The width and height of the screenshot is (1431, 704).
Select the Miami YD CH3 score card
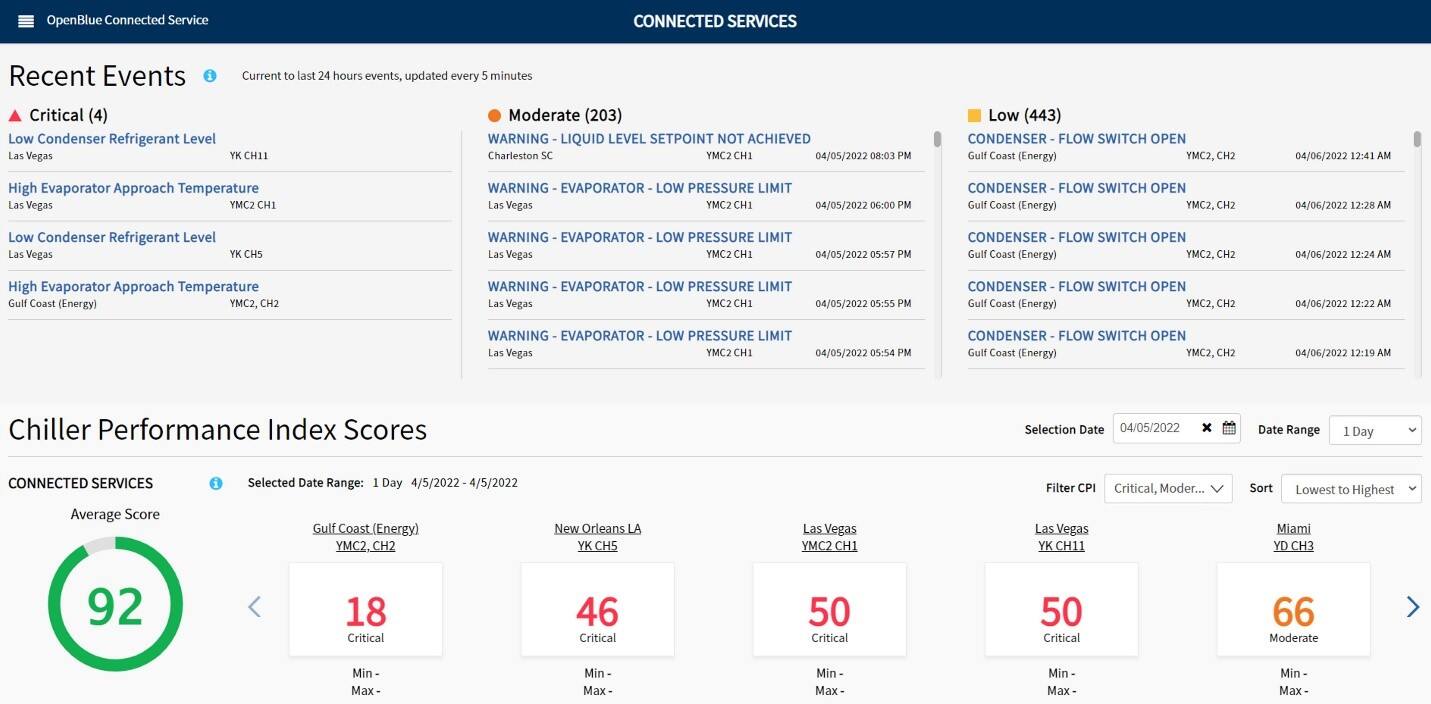(x=1293, y=609)
